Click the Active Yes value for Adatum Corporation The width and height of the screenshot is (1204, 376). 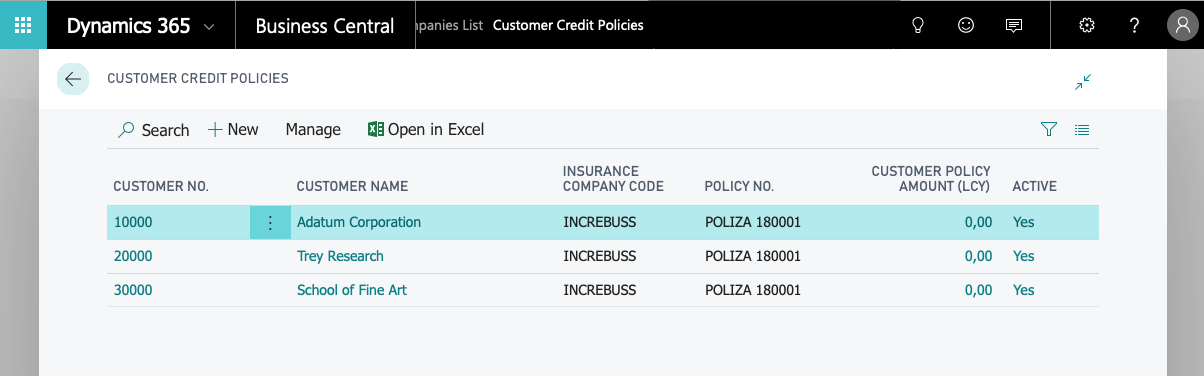[x=1023, y=222]
